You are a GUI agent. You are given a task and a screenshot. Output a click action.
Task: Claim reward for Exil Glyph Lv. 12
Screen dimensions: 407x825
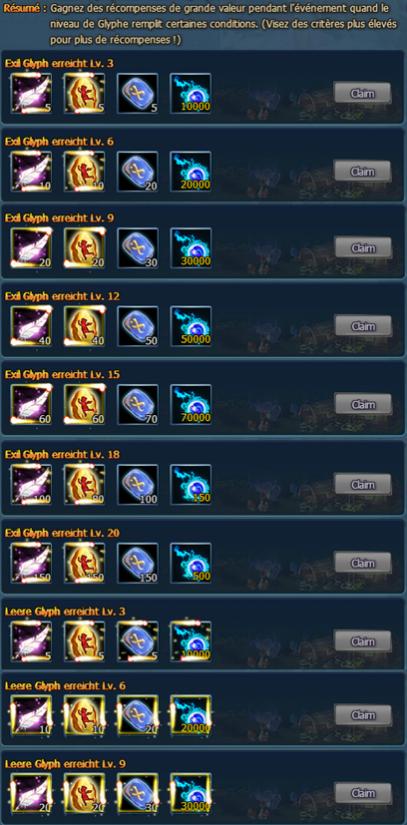click(x=363, y=326)
